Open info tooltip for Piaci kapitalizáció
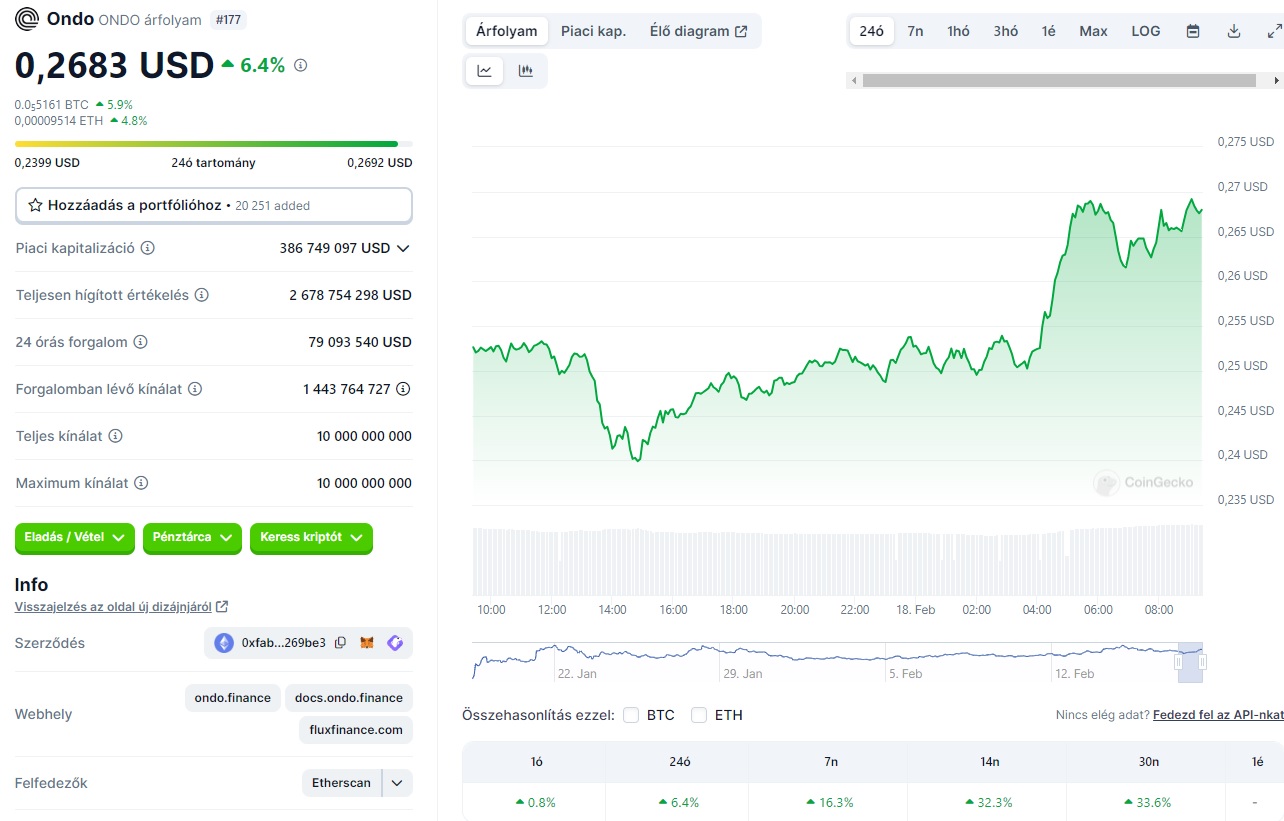This screenshot has height=821, width=1284. click(x=148, y=248)
